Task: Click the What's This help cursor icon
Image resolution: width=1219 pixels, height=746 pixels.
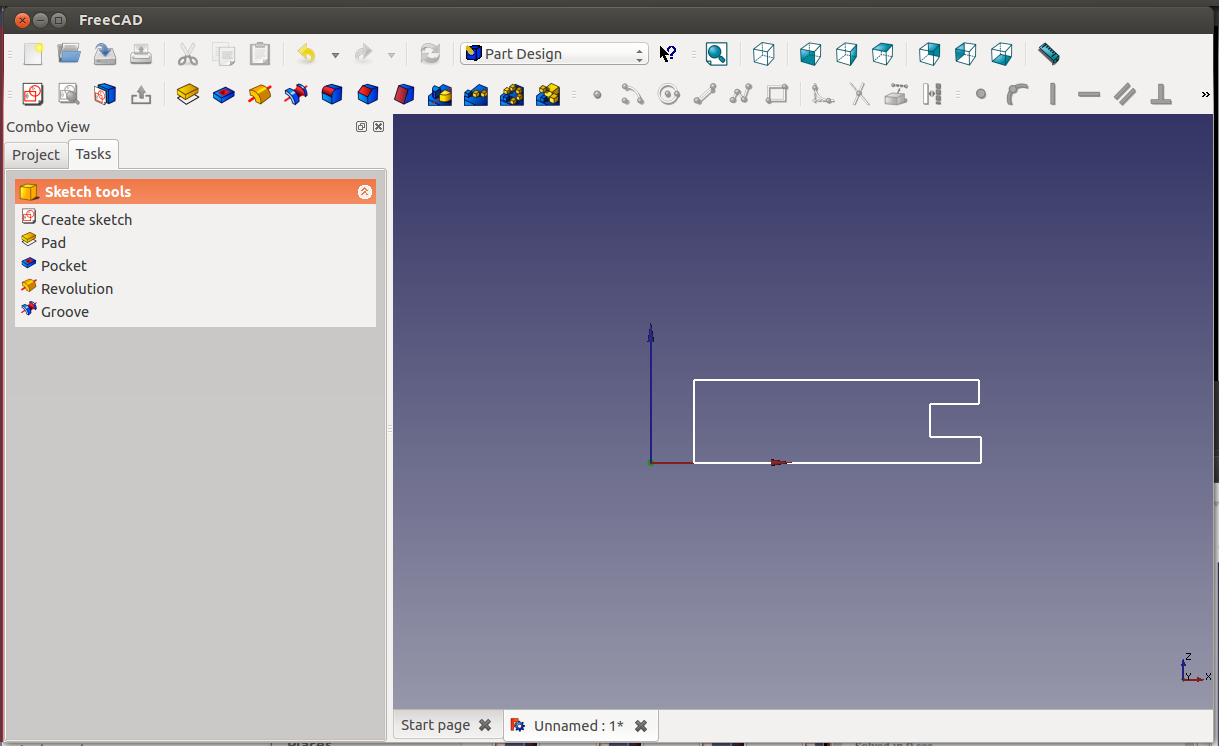Action: tap(668, 54)
